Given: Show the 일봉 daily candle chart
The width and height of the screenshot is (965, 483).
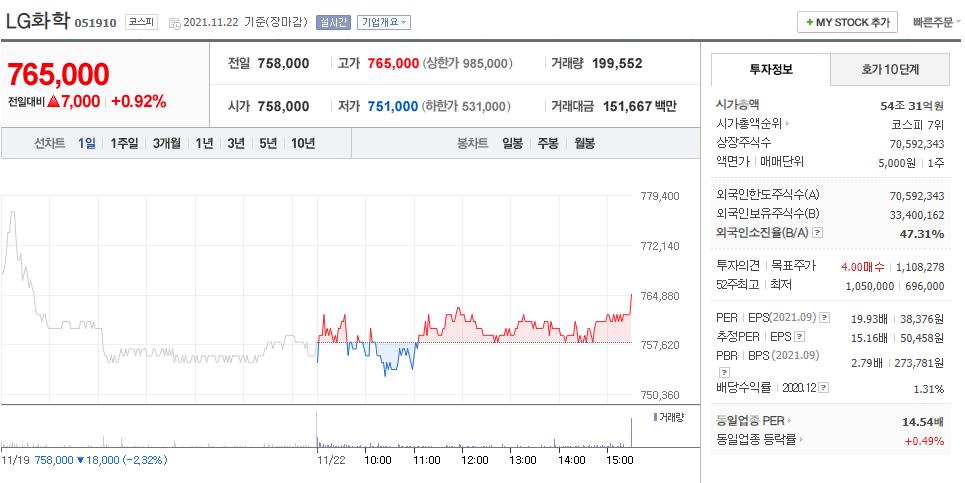Looking at the screenshot, I should tap(512, 143).
